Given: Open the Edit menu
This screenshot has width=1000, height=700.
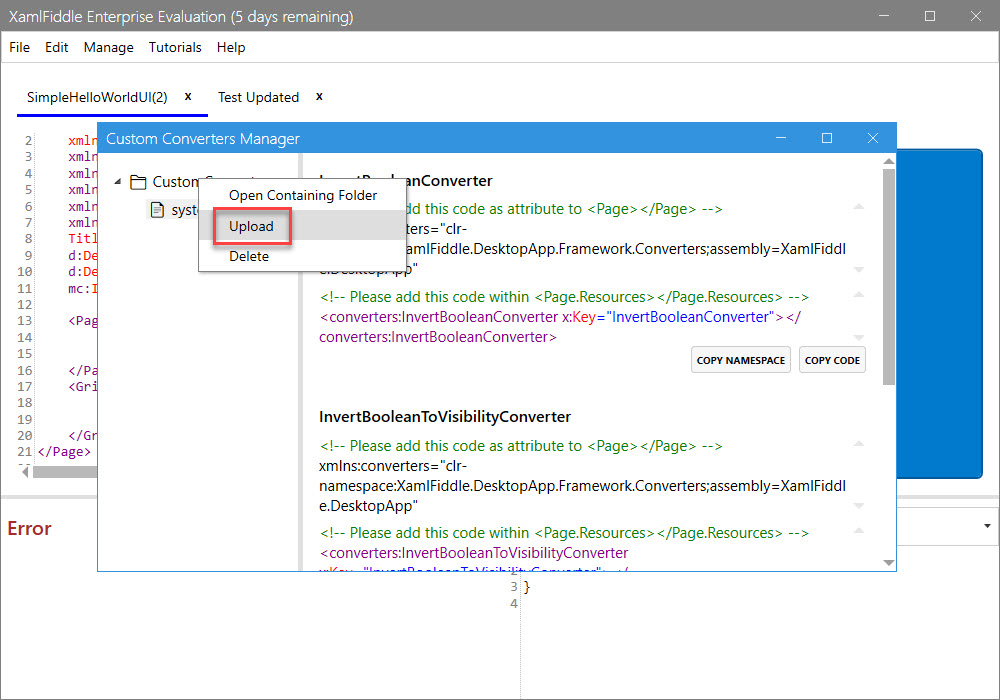Looking at the screenshot, I should coord(56,47).
